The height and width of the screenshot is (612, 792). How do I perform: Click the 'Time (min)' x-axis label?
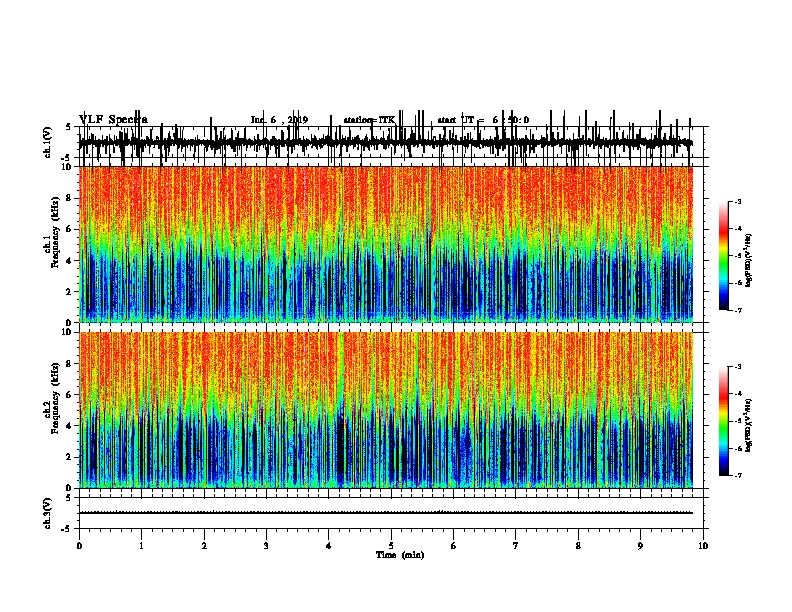400,555
